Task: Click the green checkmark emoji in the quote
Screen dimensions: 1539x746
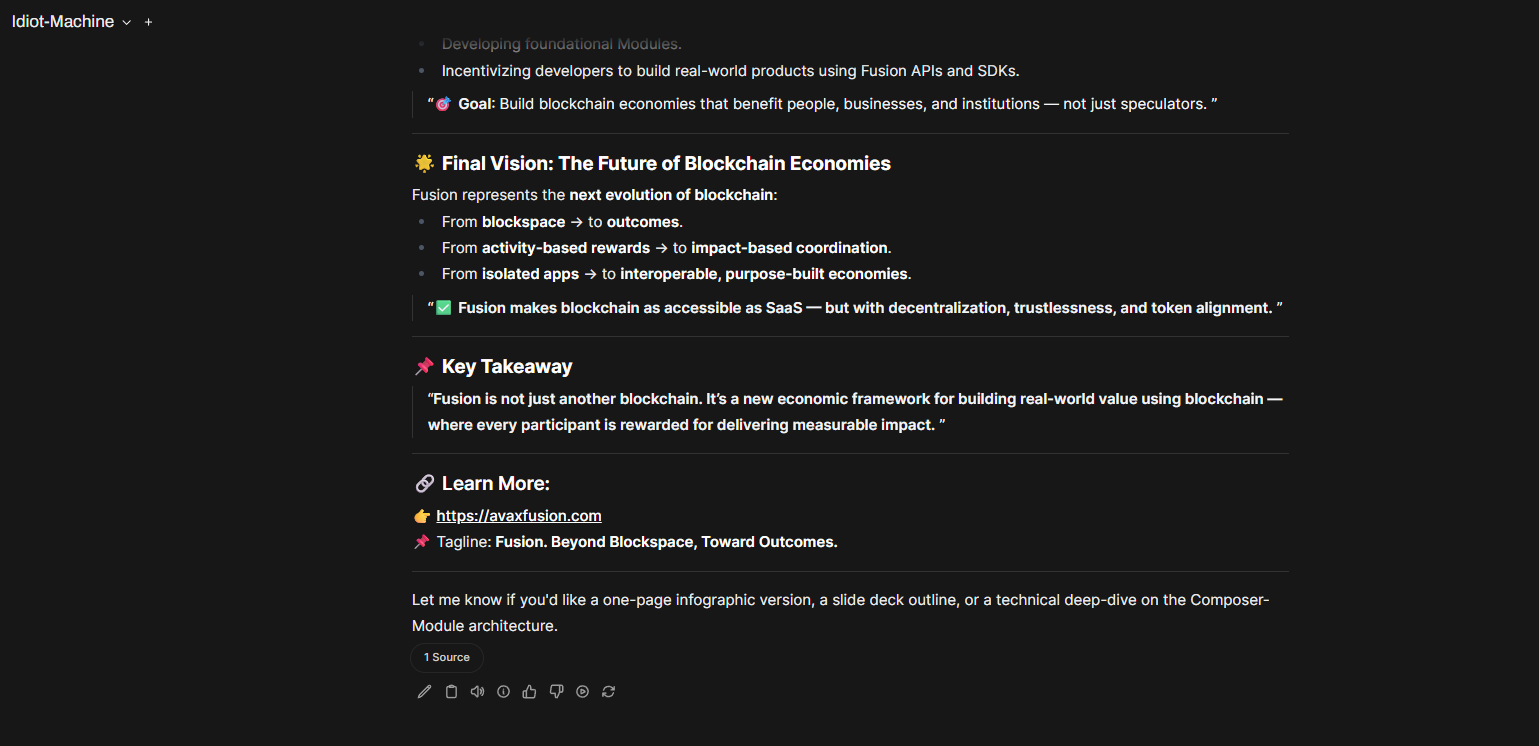Action: click(444, 308)
